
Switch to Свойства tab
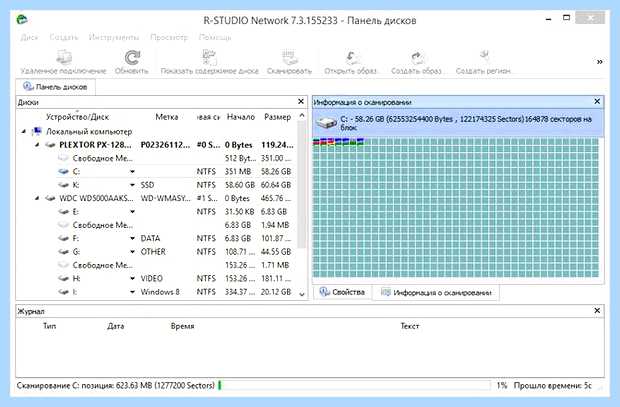342,292
